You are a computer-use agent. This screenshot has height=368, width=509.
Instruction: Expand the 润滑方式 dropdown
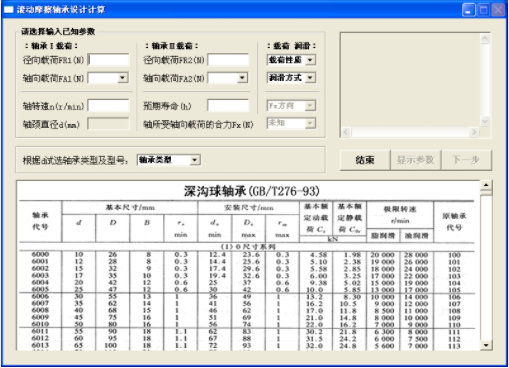[310, 78]
